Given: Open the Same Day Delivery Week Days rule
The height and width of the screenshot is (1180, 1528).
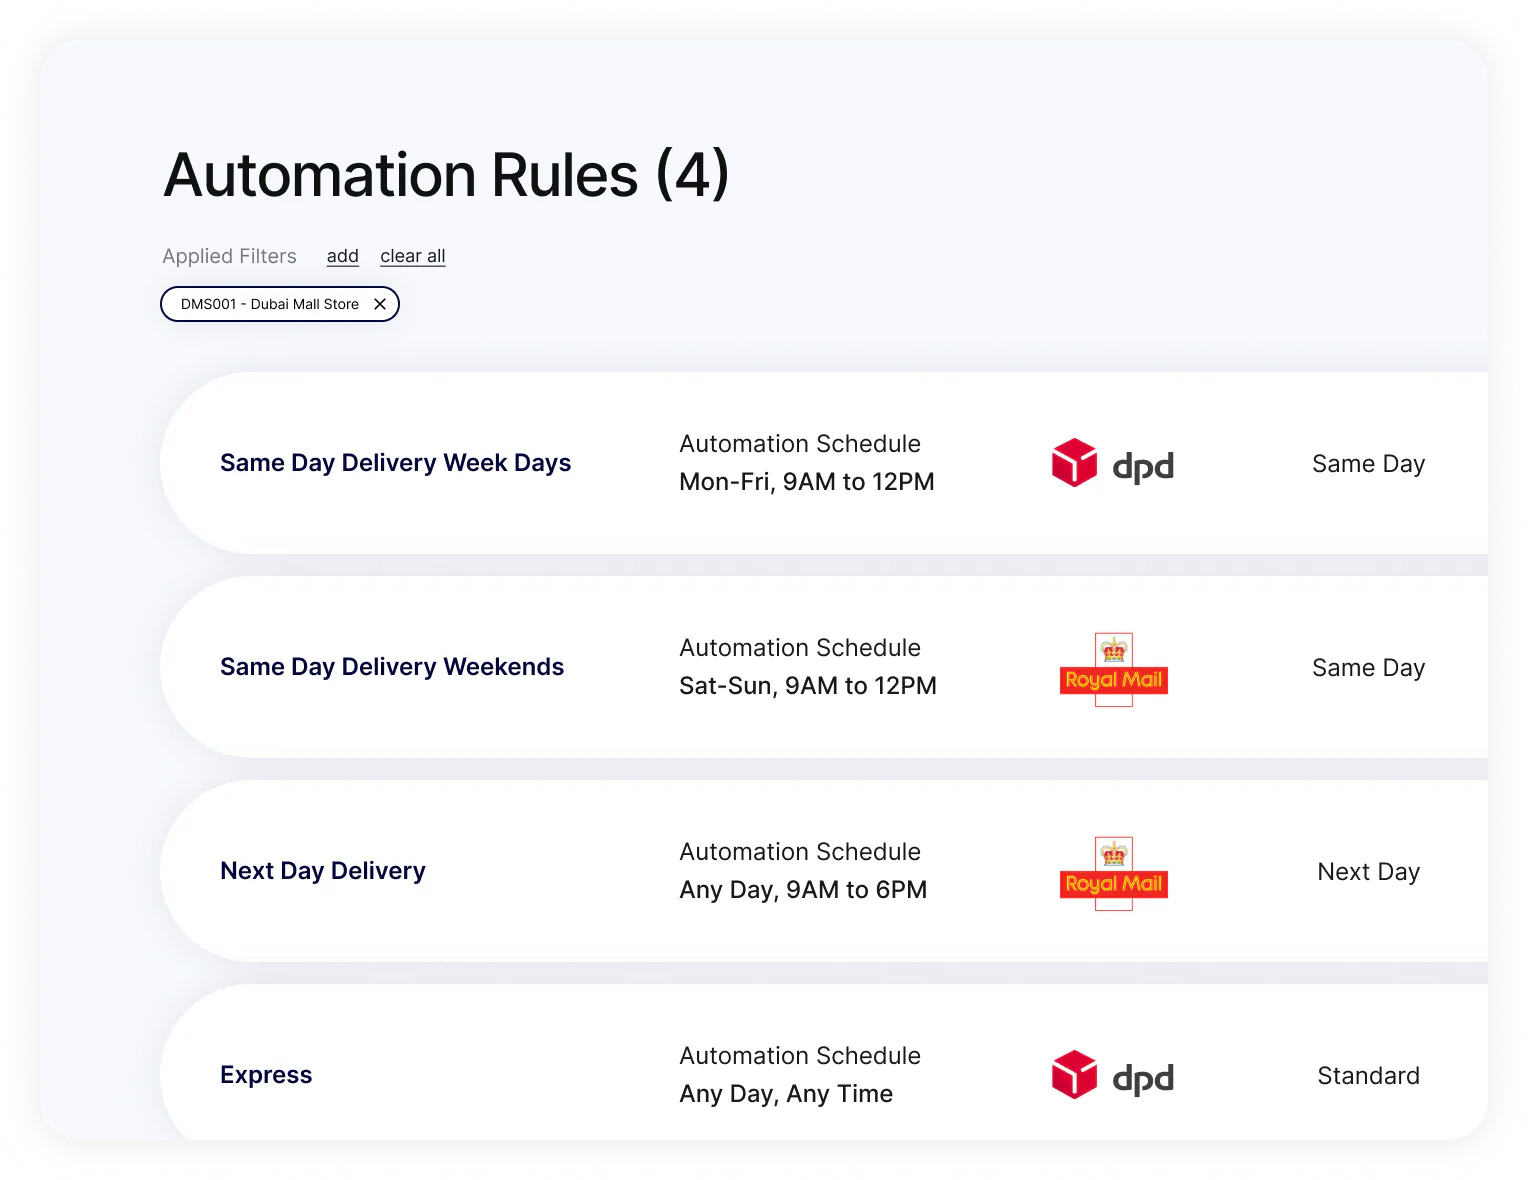Looking at the screenshot, I should (x=395, y=463).
